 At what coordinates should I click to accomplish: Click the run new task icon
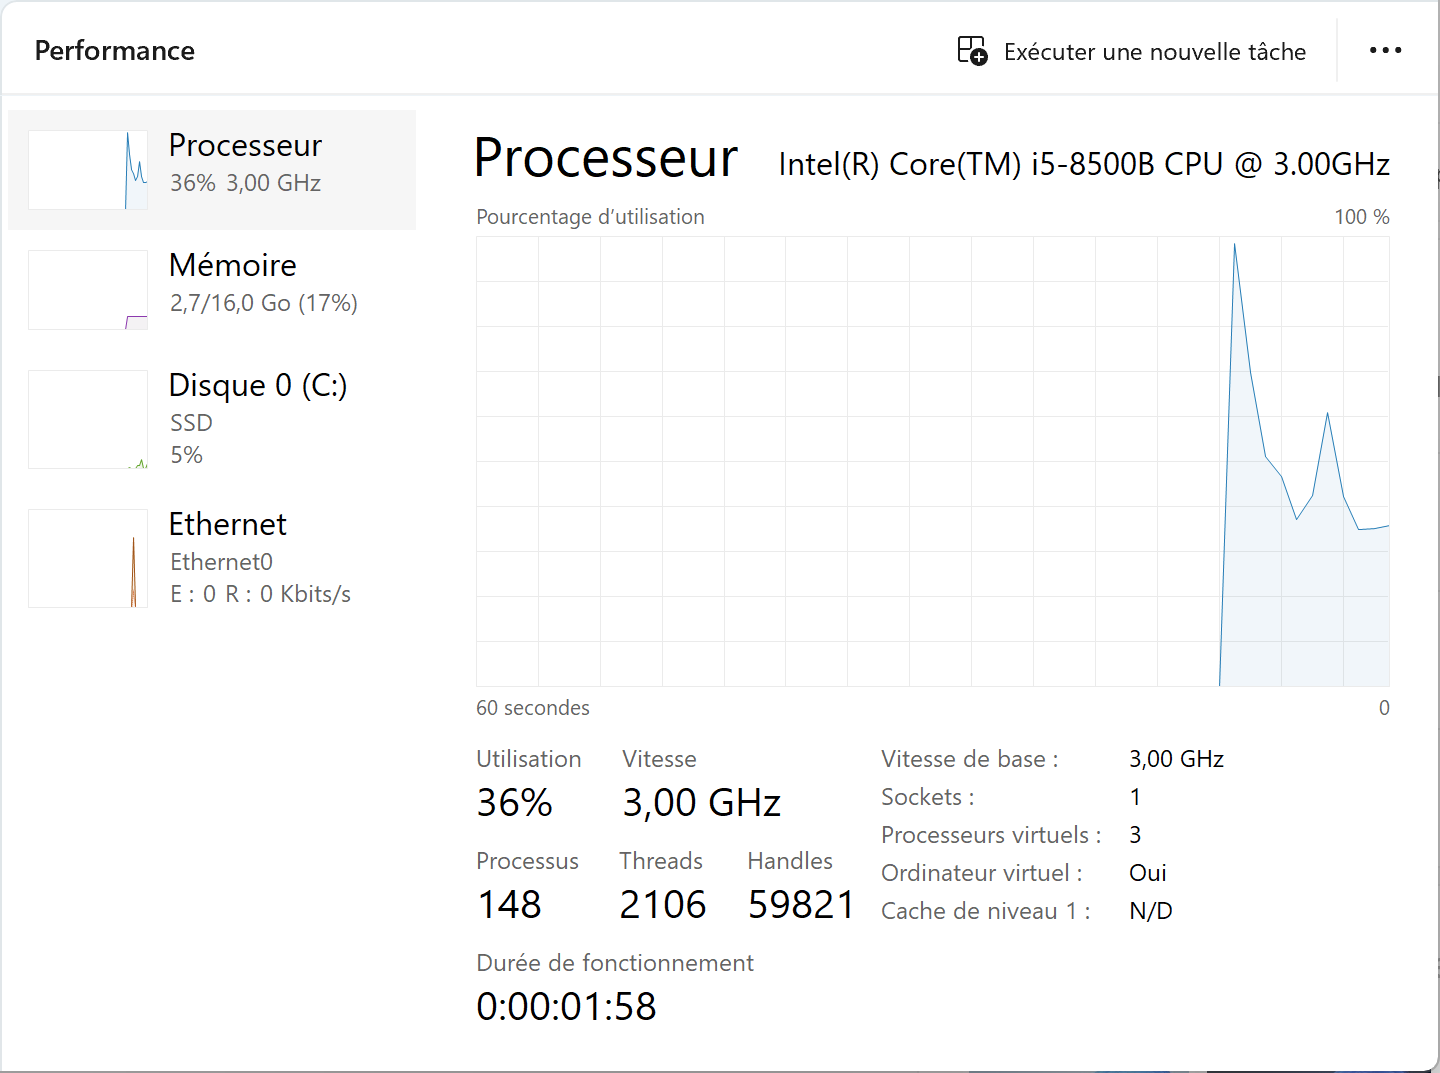point(972,51)
